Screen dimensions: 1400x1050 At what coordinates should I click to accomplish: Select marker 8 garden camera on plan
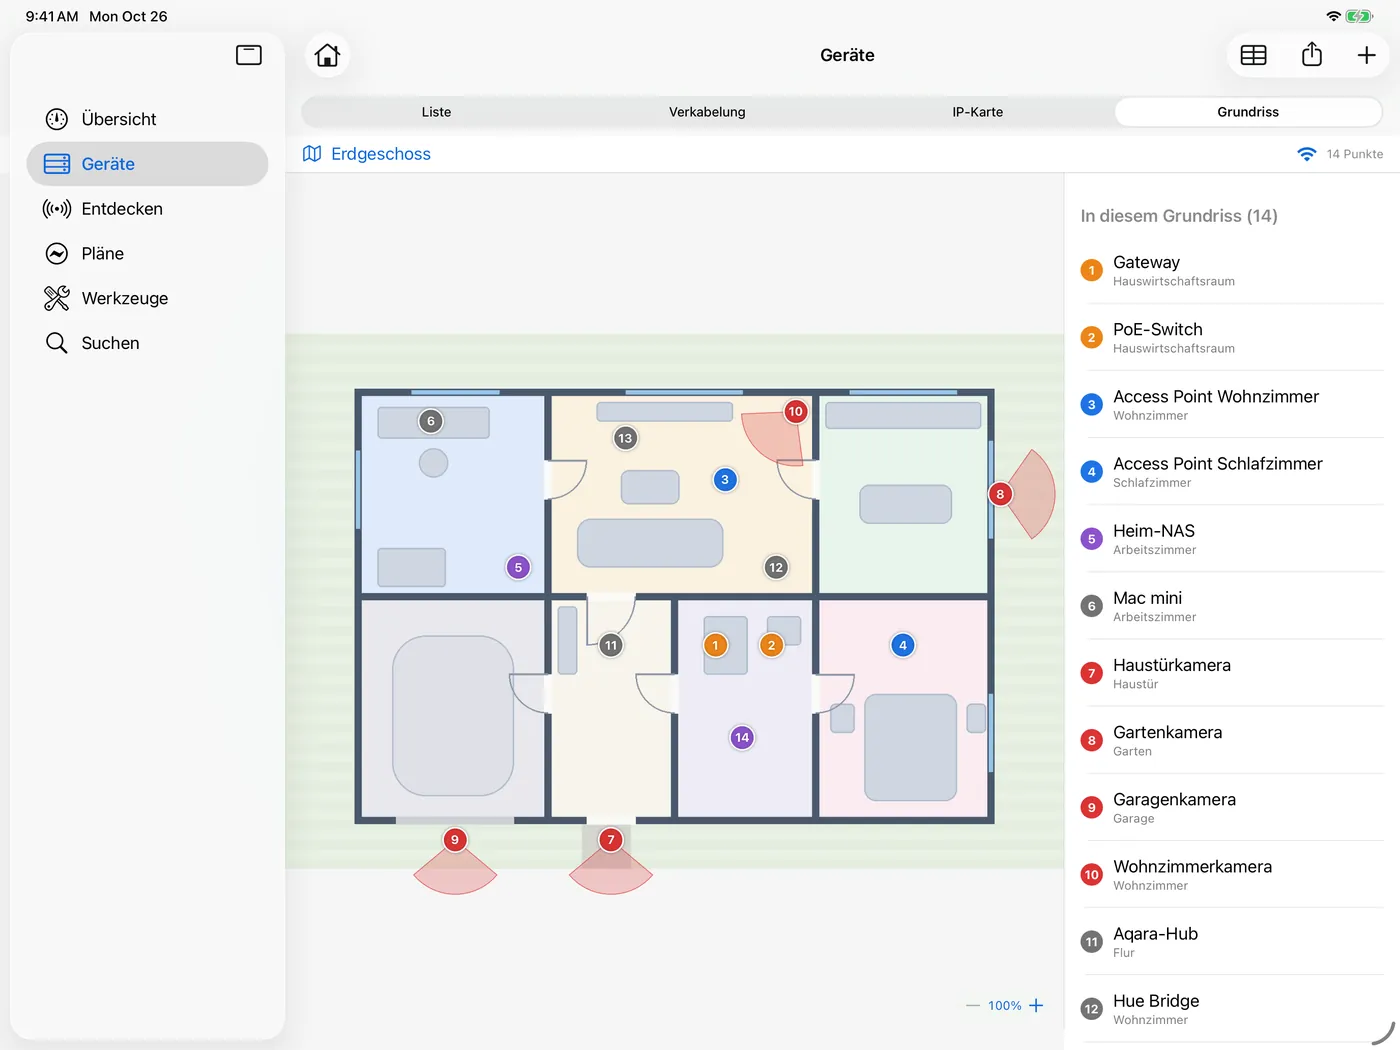tap(1000, 494)
